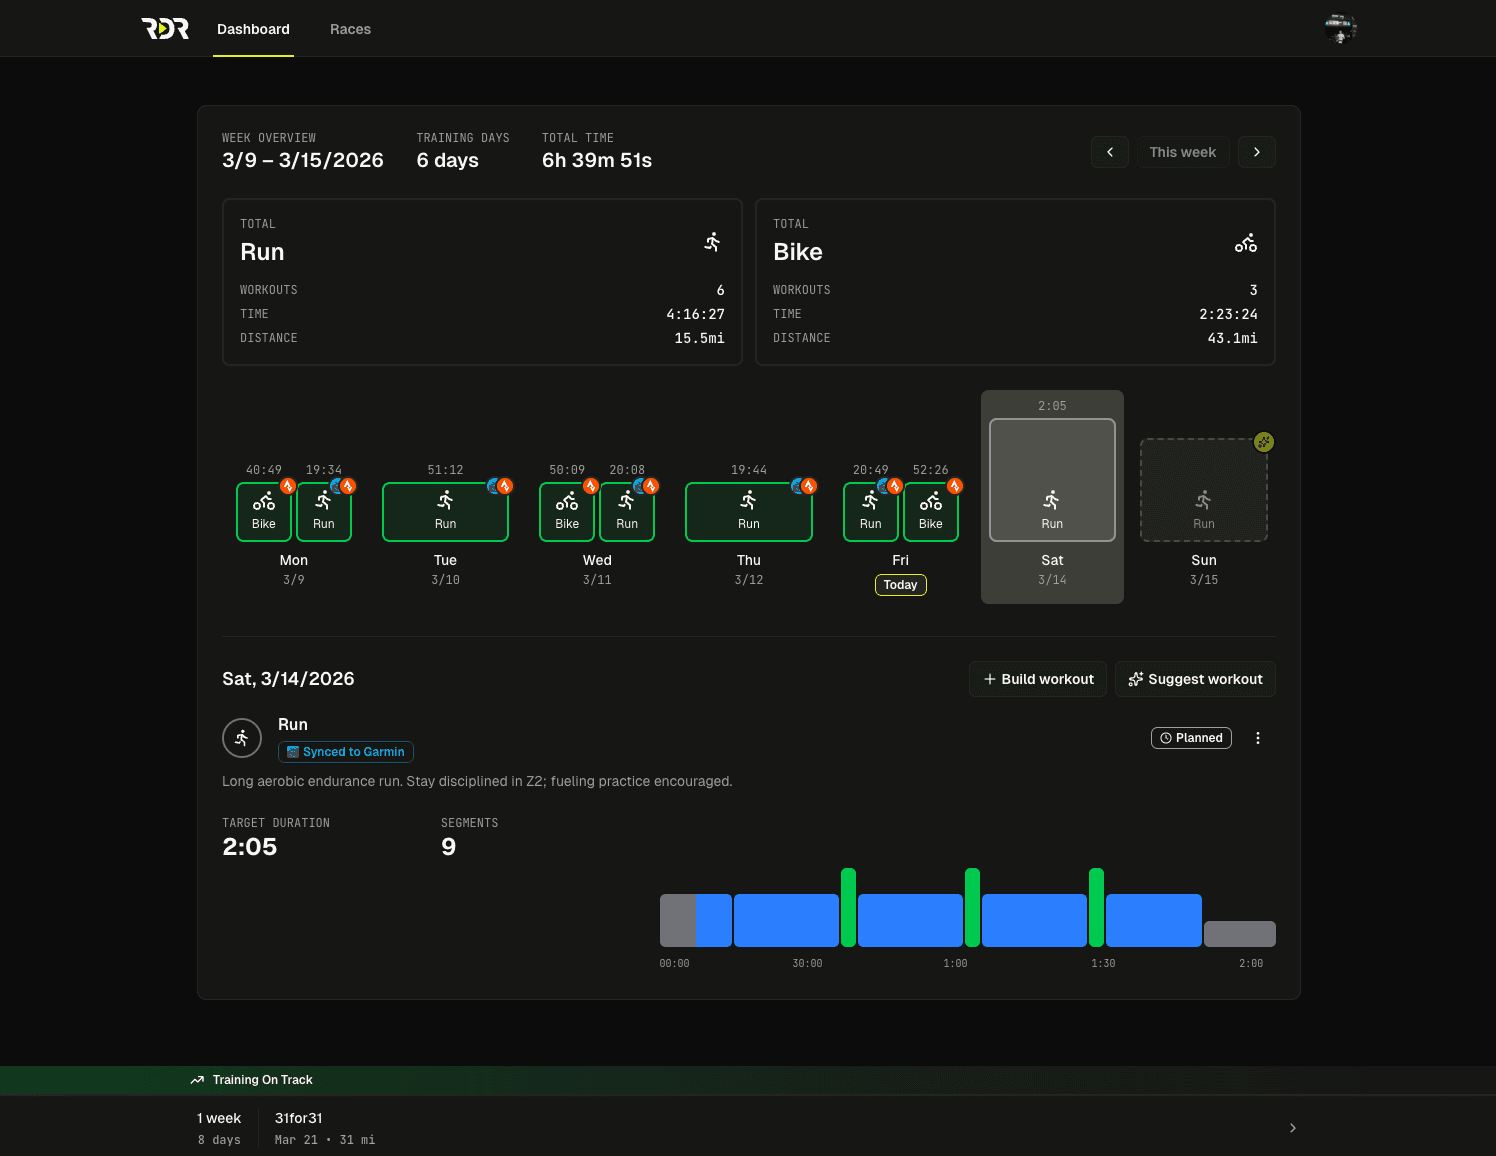Advance to next week using the right chevron
Screen dimensions: 1496x1156
point(1257,152)
